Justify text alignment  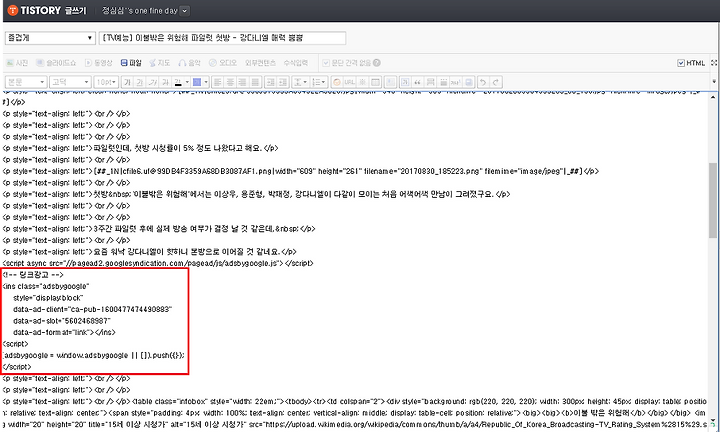pos(256,82)
